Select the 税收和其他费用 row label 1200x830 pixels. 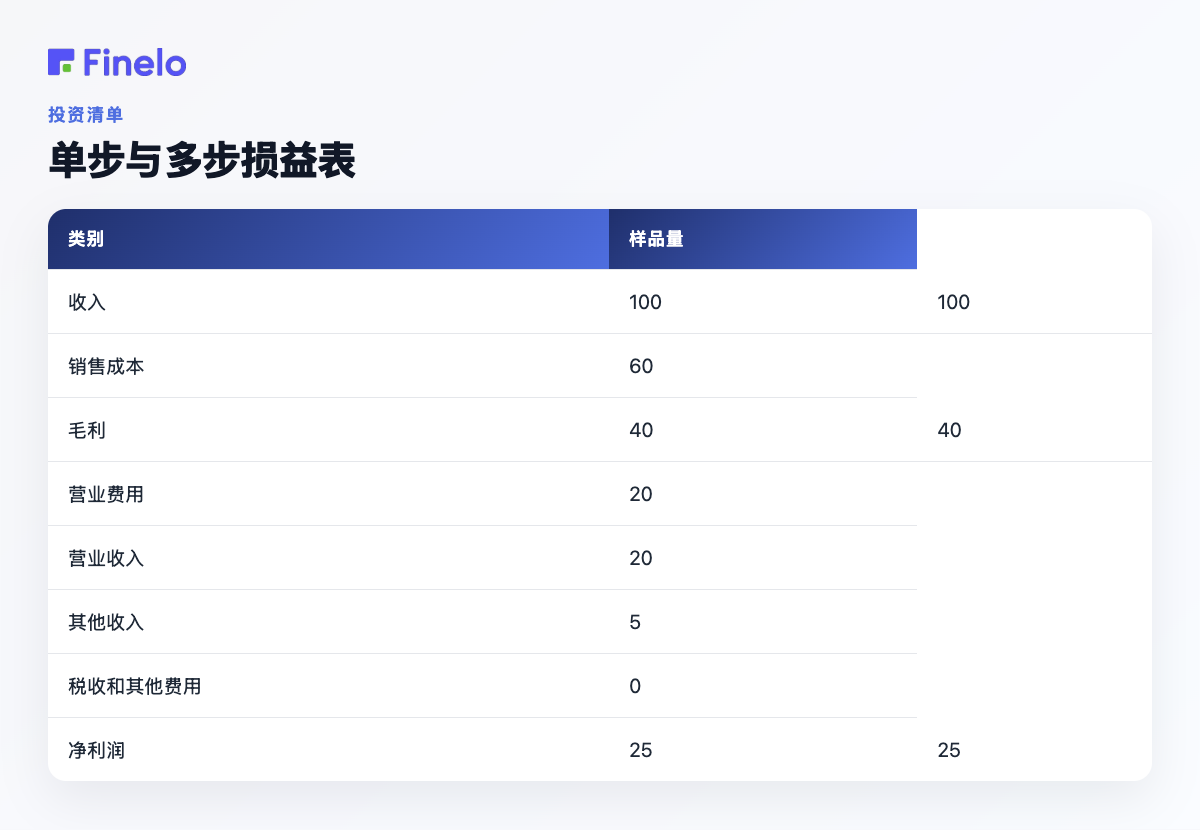(135, 686)
